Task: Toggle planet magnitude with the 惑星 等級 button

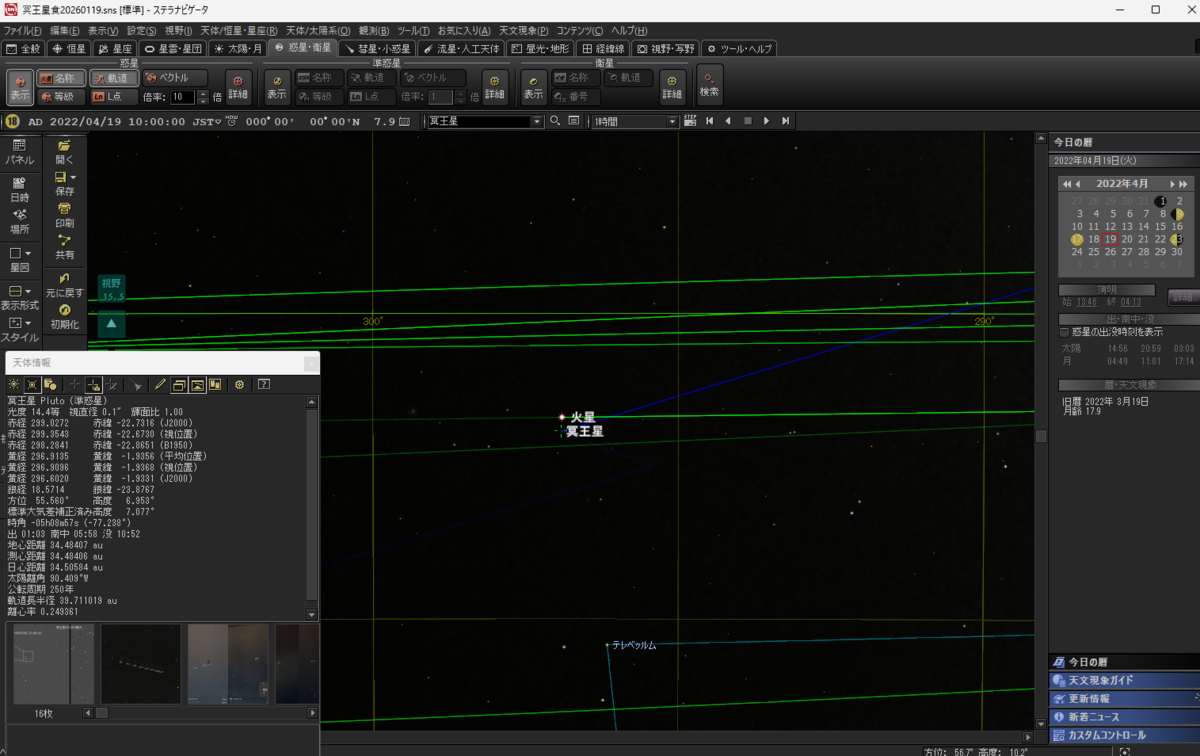Action: (x=61, y=97)
